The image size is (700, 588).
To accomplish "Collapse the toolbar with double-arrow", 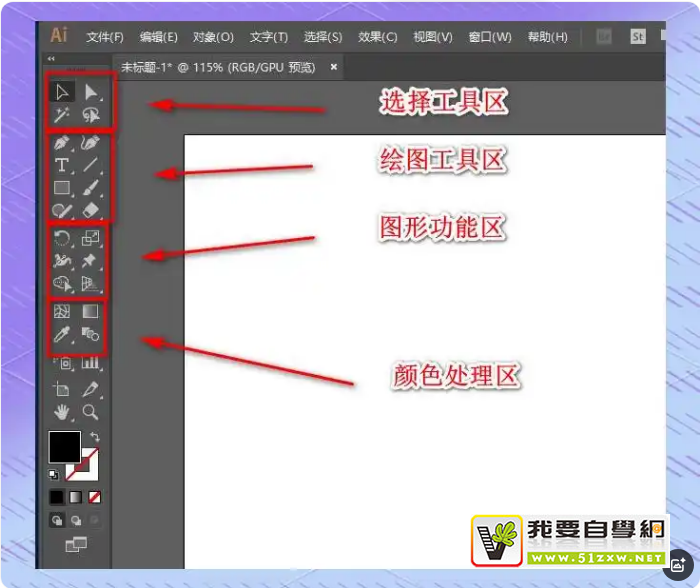I will coord(52,59).
